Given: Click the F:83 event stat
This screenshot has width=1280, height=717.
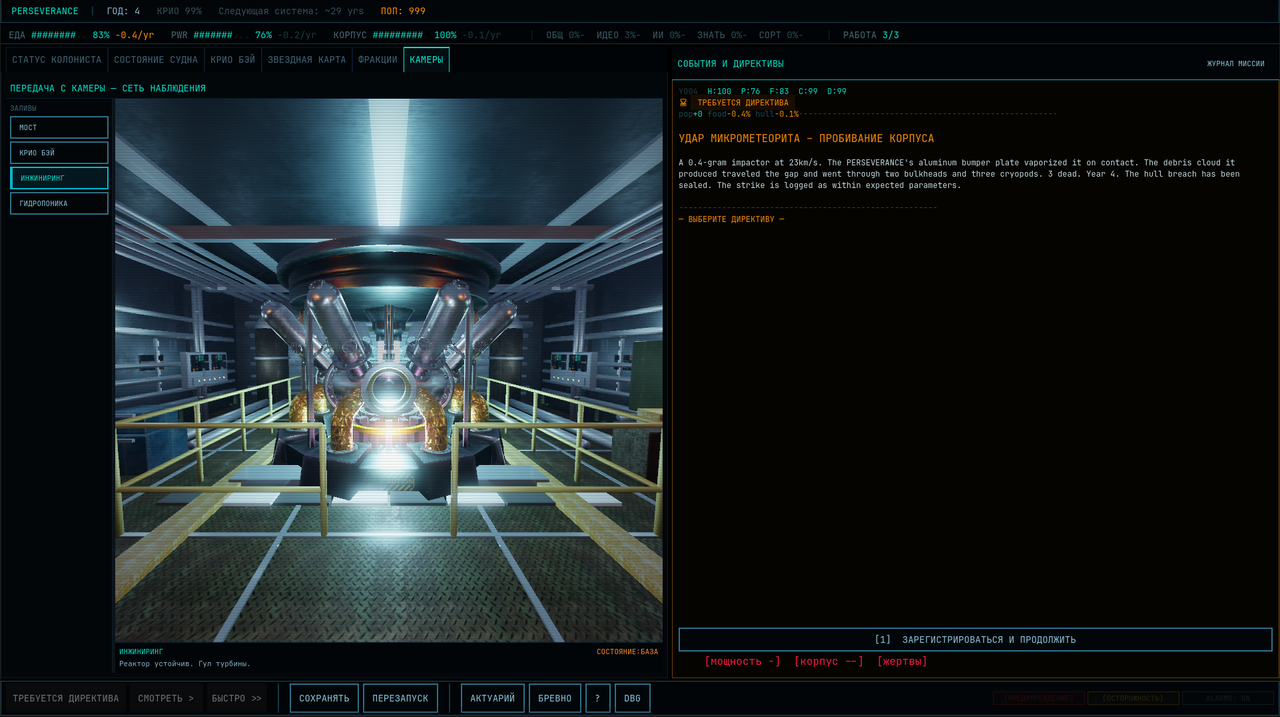Looking at the screenshot, I should [779, 91].
